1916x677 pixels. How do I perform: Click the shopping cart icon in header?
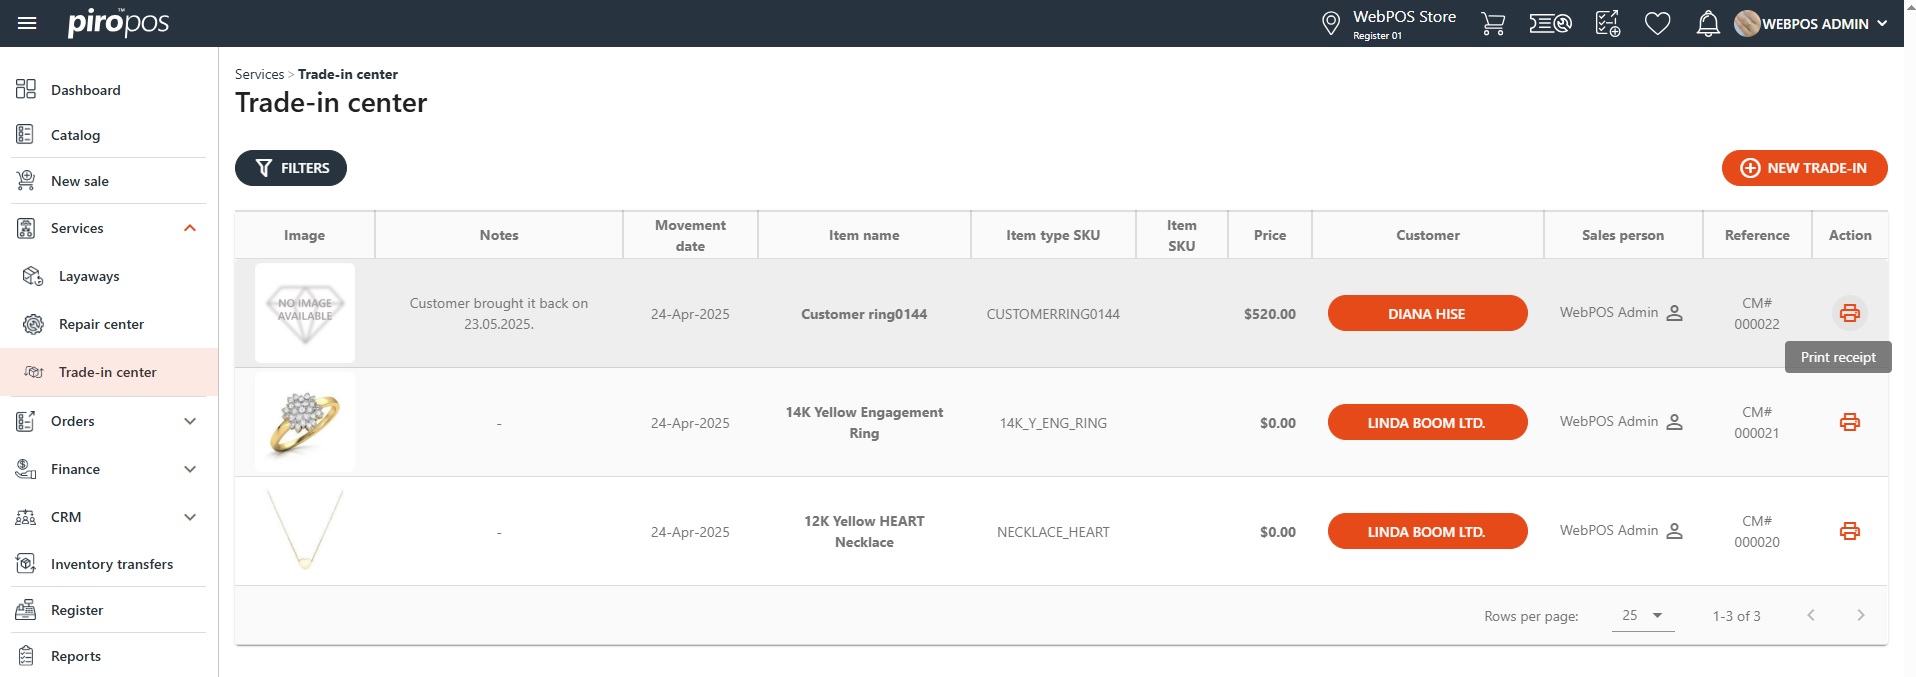point(1492,23)
